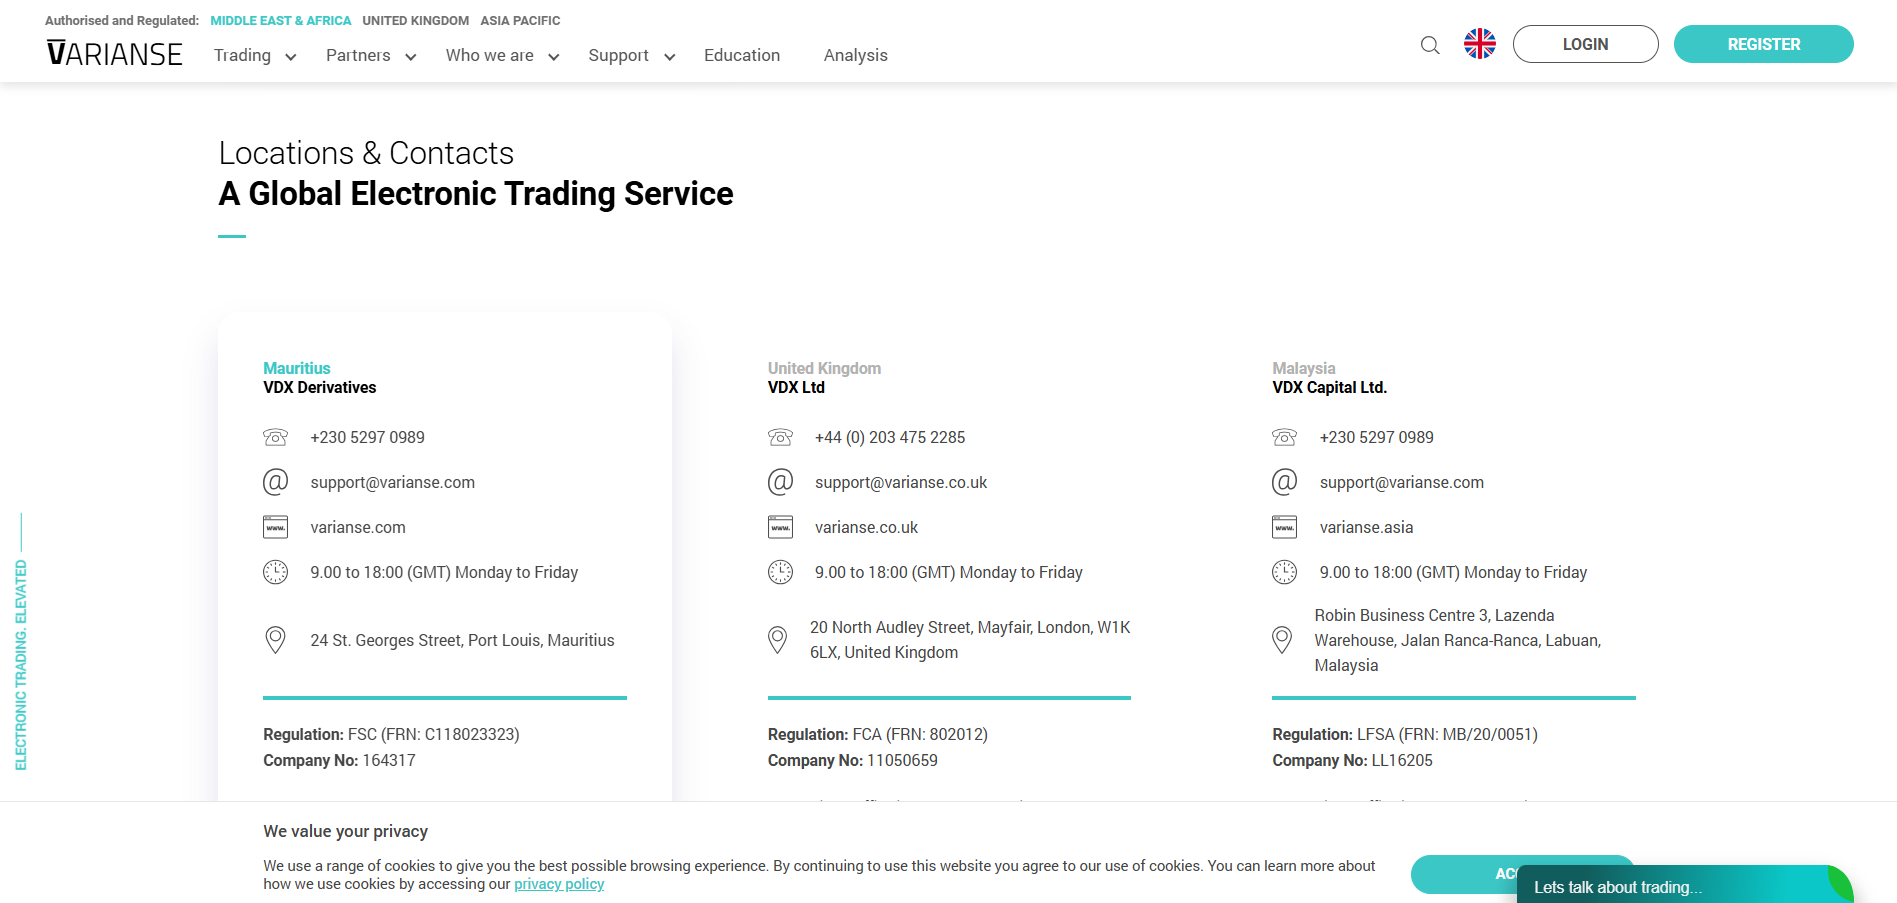Image resolution: width=1897 pixels, height=903 pixels.
Task: Click website icon beside varianse.com
Action: pyautogui.click(x=275, y=527)
